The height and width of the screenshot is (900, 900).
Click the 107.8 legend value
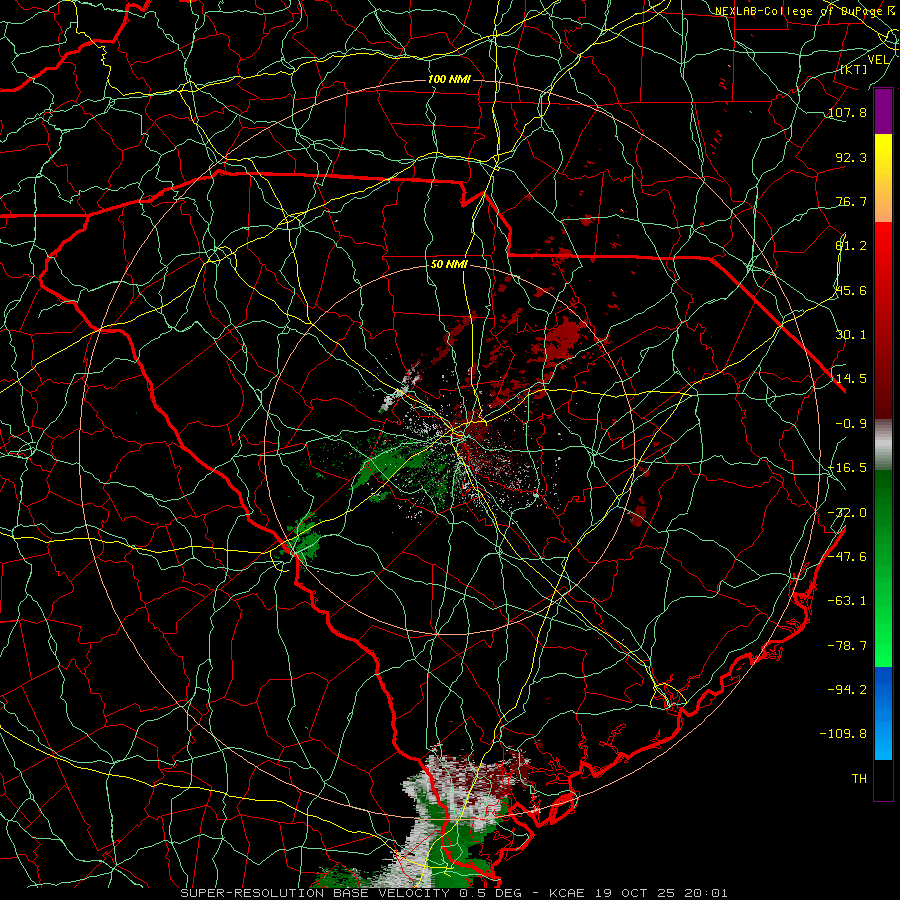point(847,112)
